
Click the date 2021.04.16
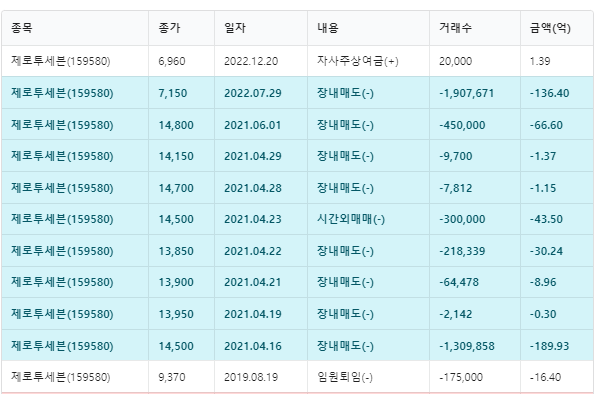click(253, 346)
